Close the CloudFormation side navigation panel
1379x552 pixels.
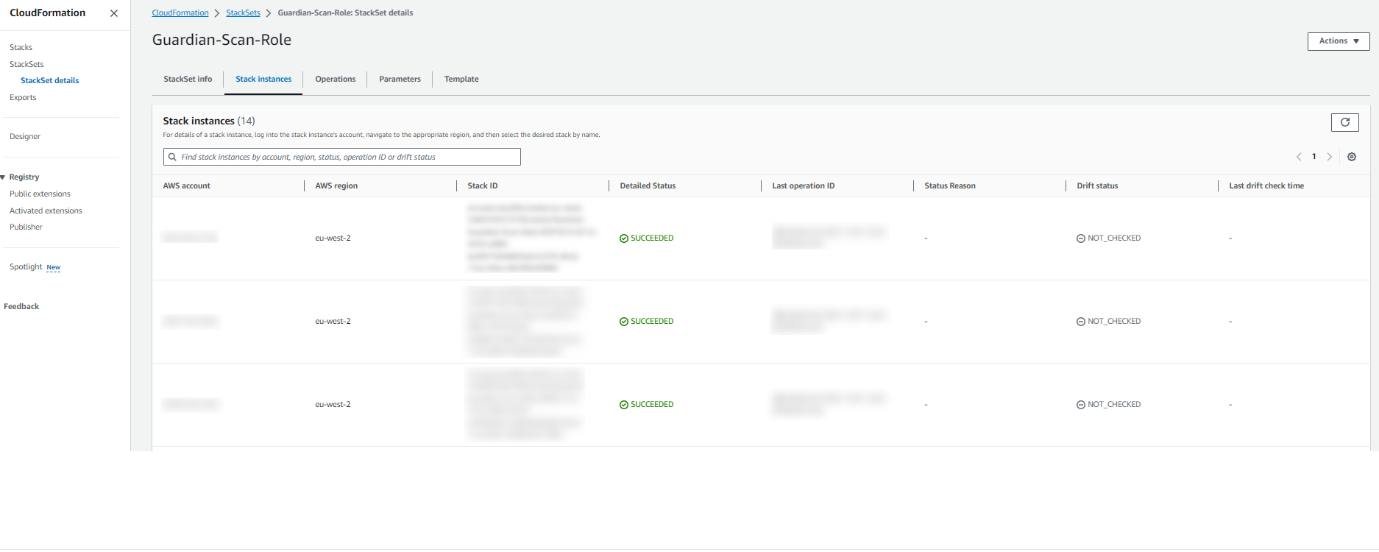pyautogui.click(x=113, y=13)
